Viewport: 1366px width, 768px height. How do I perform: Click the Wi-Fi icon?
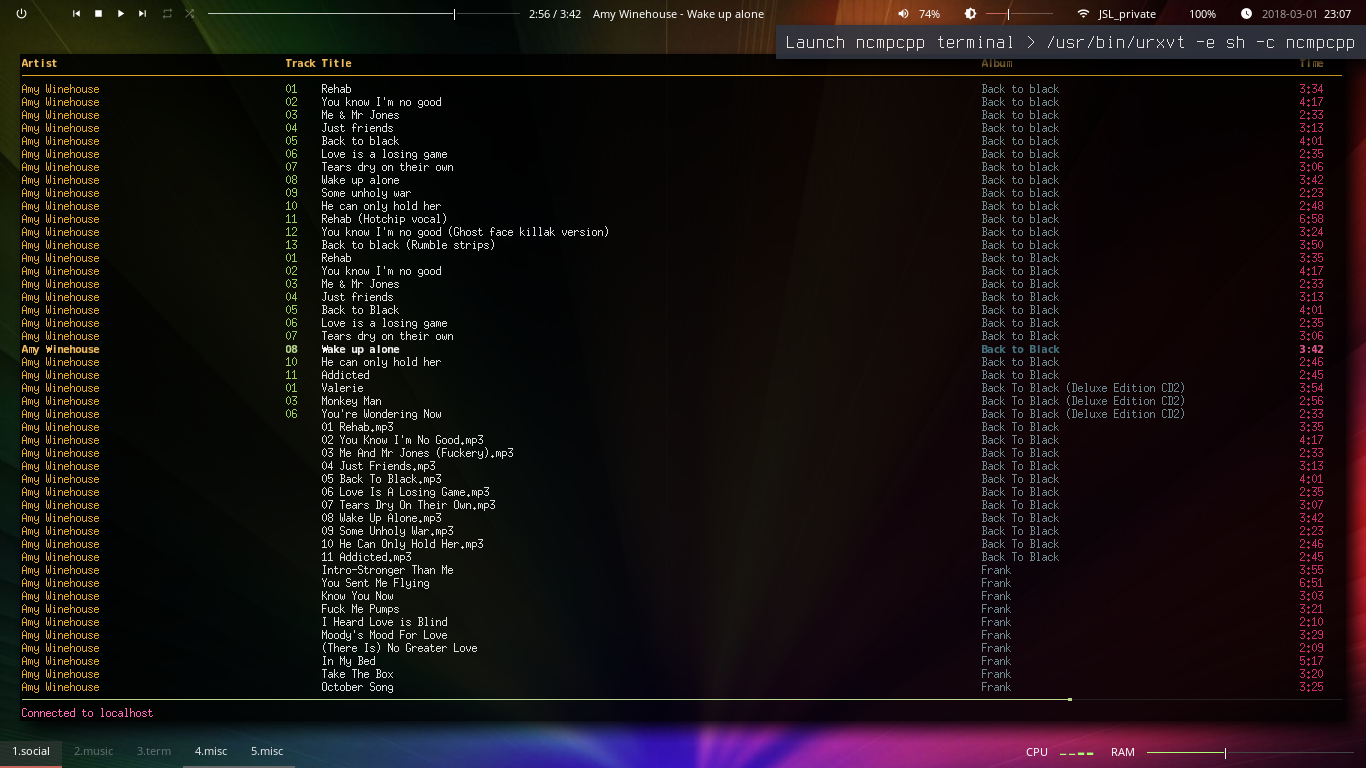click(1083, 14)
